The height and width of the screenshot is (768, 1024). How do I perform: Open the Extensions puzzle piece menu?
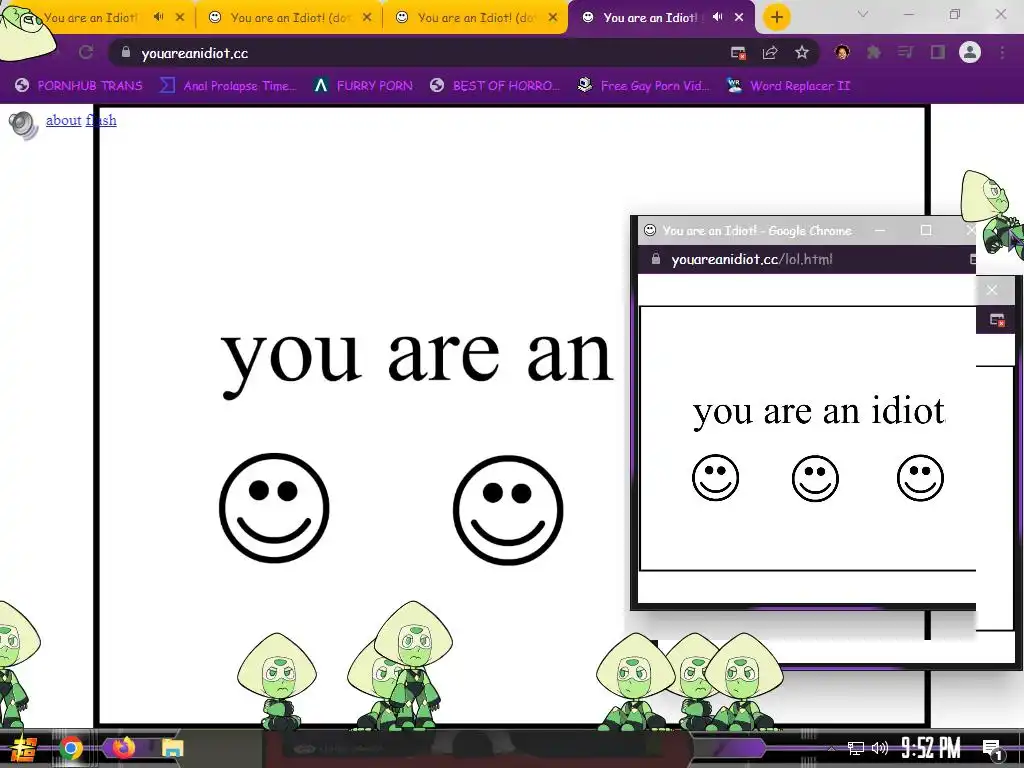tap(874, 52)
